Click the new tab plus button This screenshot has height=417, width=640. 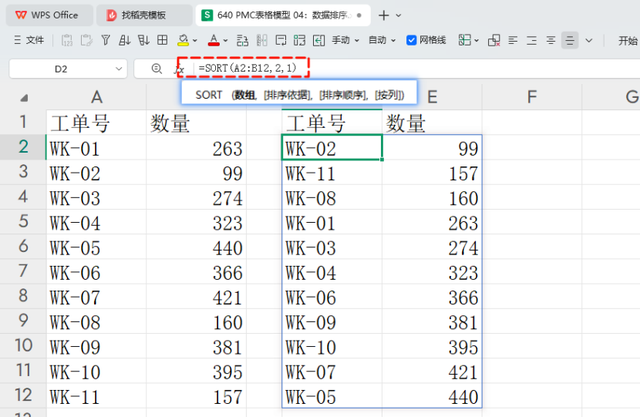click(x=383, y=16)
